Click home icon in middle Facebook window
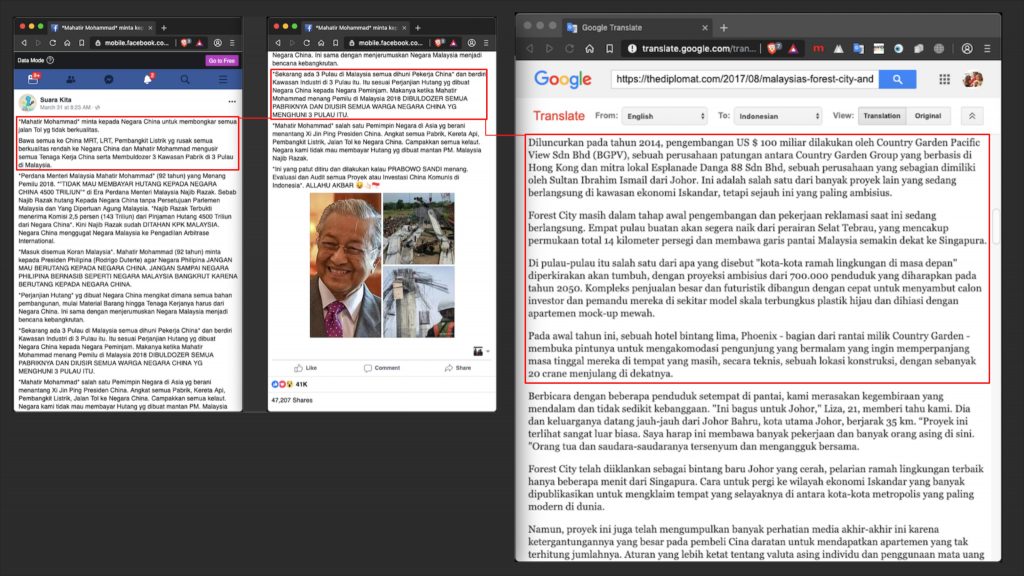The width and height of the screenshot is (1024, 576). coord(321,43)
